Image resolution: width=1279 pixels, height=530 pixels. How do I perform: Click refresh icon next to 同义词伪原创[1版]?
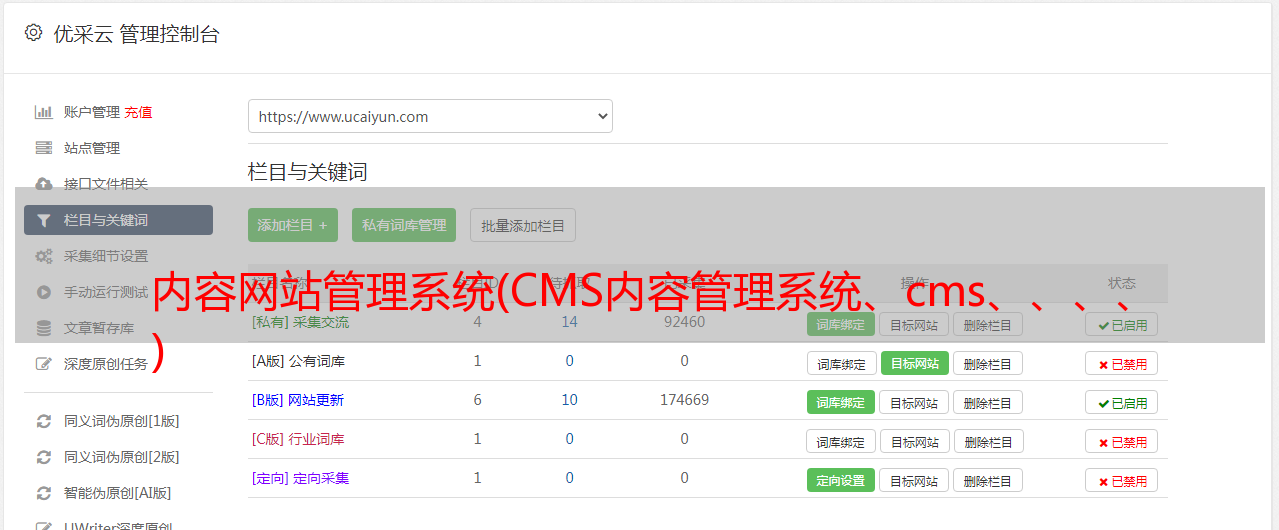click(43, 421)
